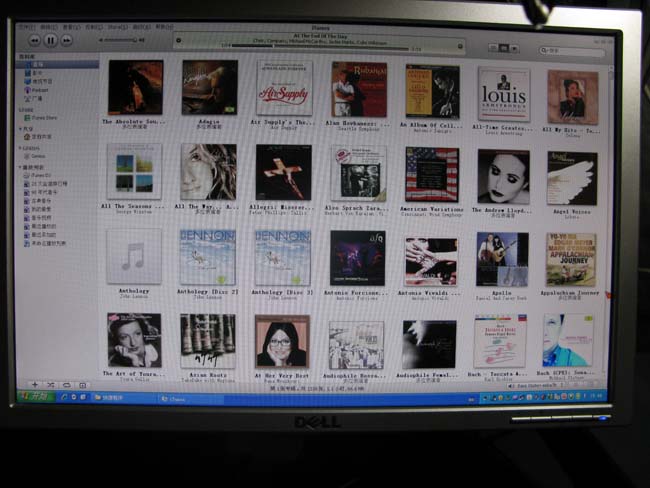This screenshot has width=650, height=488.
Task: Toggle repeat at the sidebar bottom
Action: pos(66,386)
